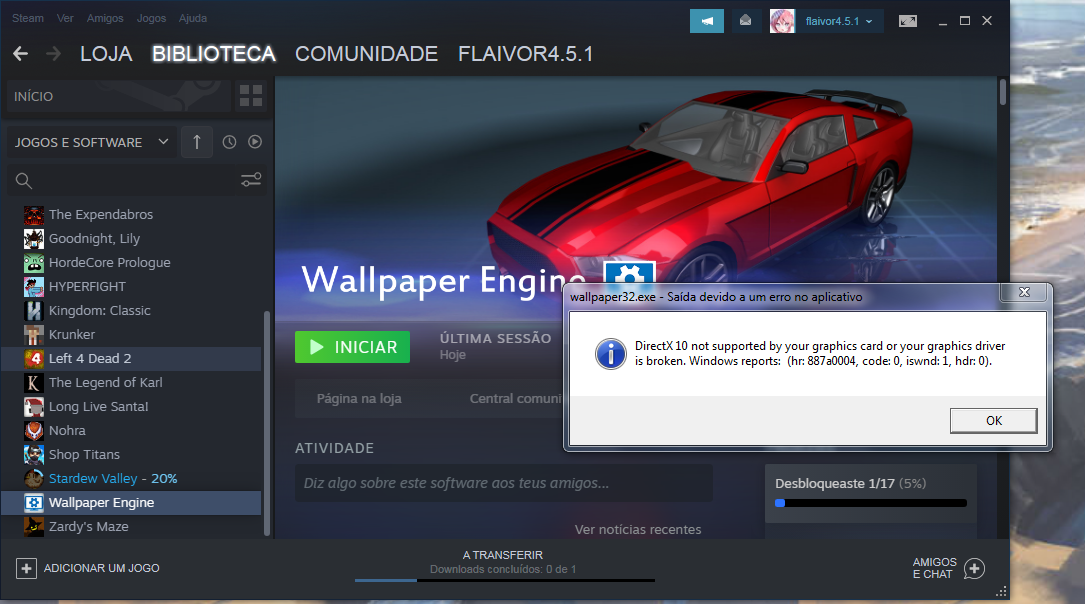Close the wallpaper32.exe error dialog
Image resolution: width=1085 pixels, height=604 pixels.
[x=1024, y=293]
